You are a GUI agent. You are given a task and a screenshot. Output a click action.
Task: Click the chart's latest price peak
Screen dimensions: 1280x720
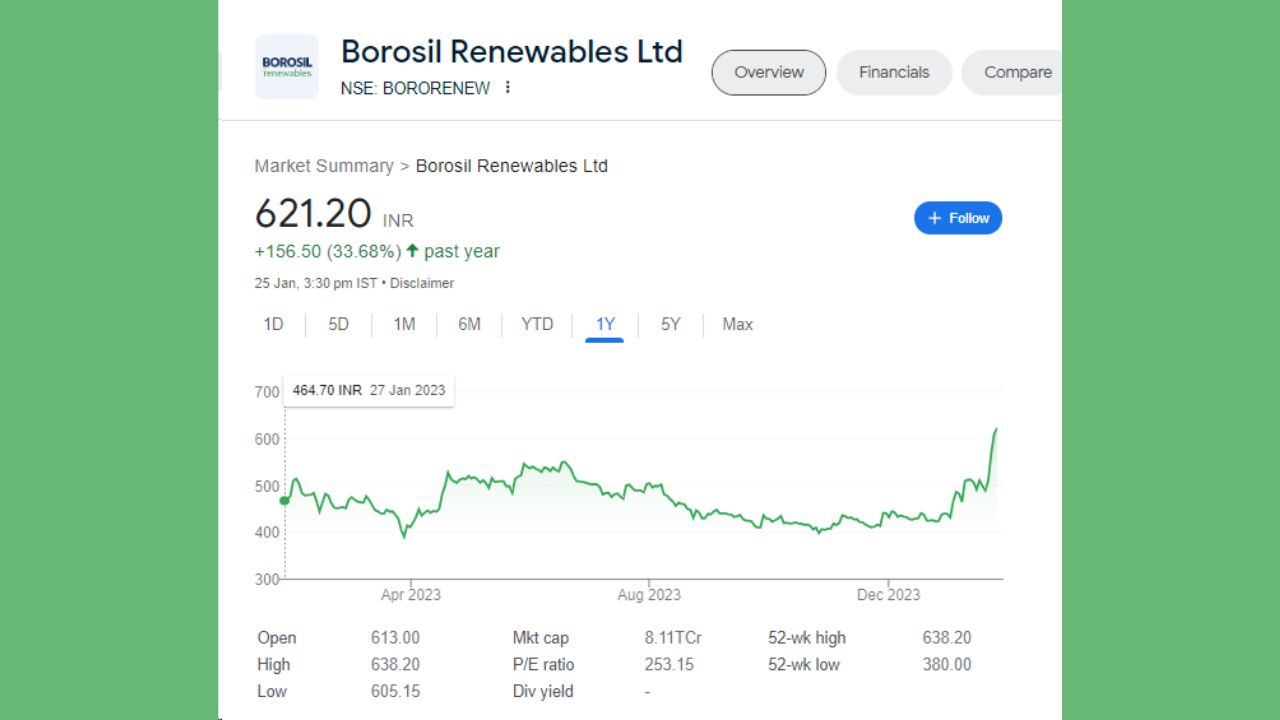(995, 429)
